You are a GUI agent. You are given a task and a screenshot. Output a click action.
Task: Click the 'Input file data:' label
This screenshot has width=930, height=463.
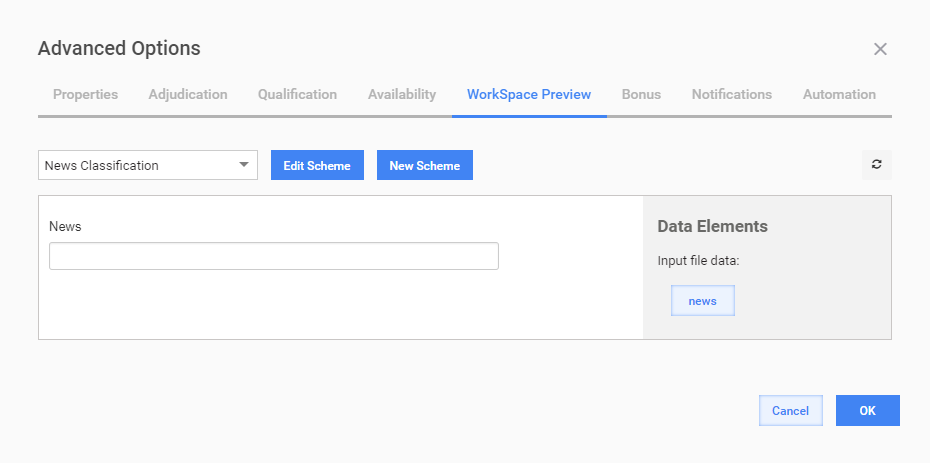pyautogui.click(x=698, y=261)
